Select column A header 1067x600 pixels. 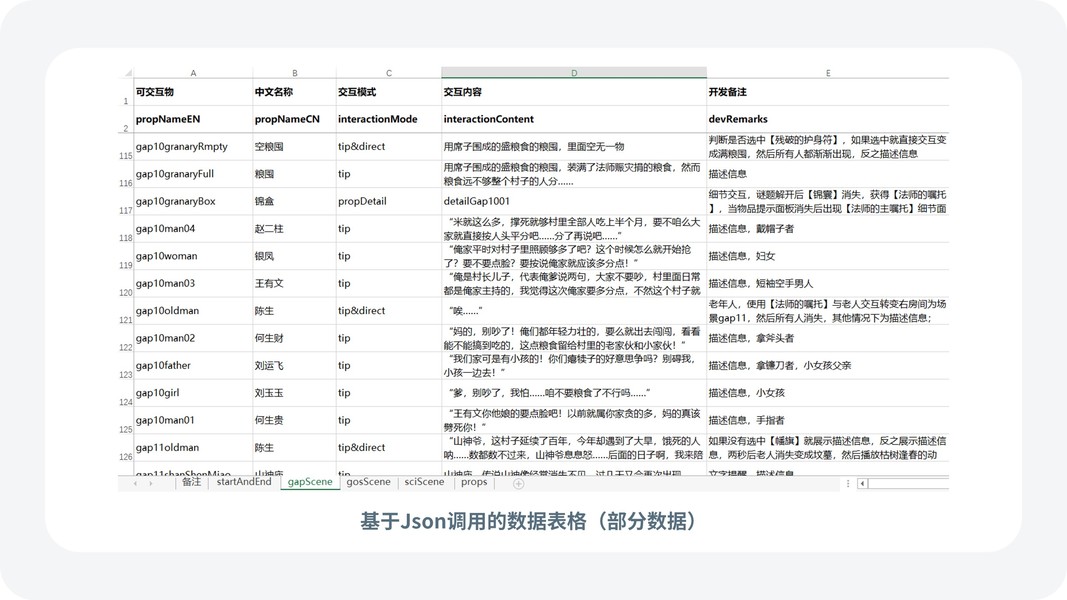(193, 73)
